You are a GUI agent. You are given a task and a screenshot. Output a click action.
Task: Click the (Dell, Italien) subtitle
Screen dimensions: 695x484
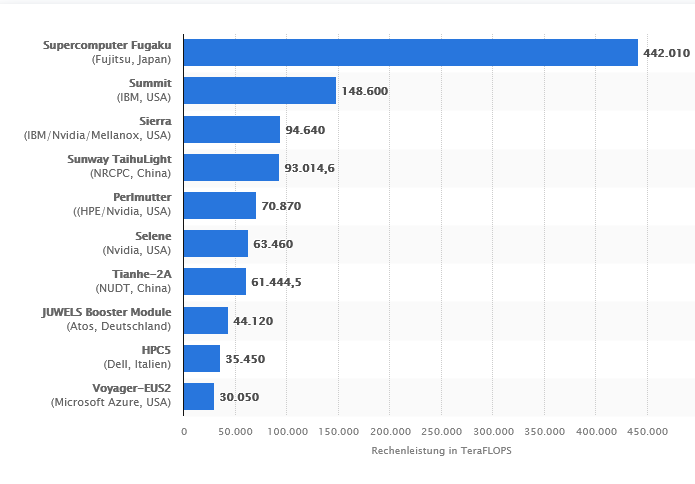pyautogui.click(x=137, y=364)
